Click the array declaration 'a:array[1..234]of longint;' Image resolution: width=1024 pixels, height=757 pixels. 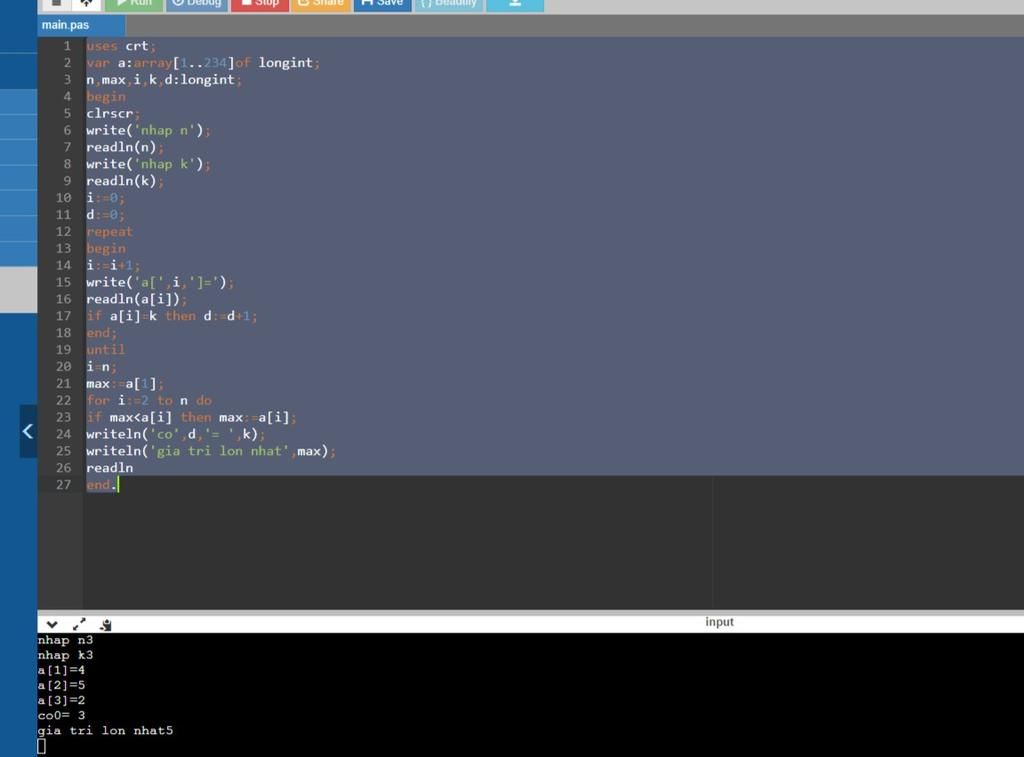click(x=219, y=63)
